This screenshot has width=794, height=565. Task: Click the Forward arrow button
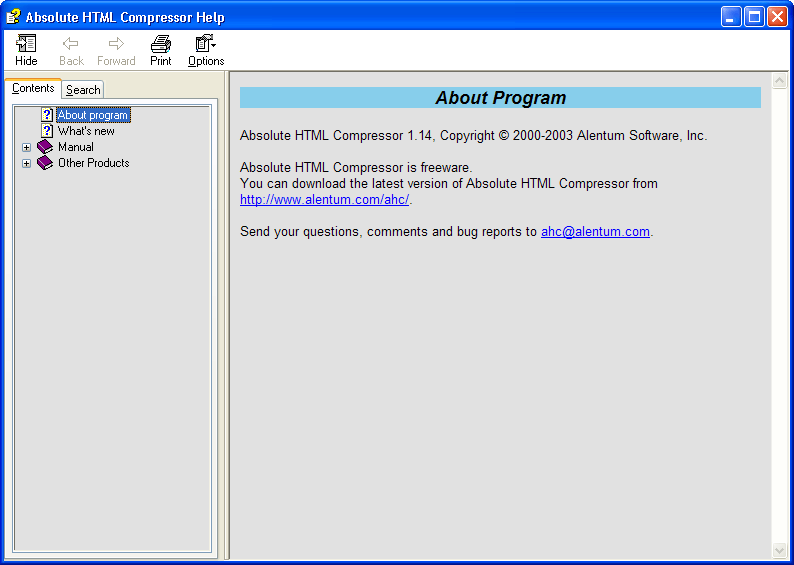click(116, 50)
